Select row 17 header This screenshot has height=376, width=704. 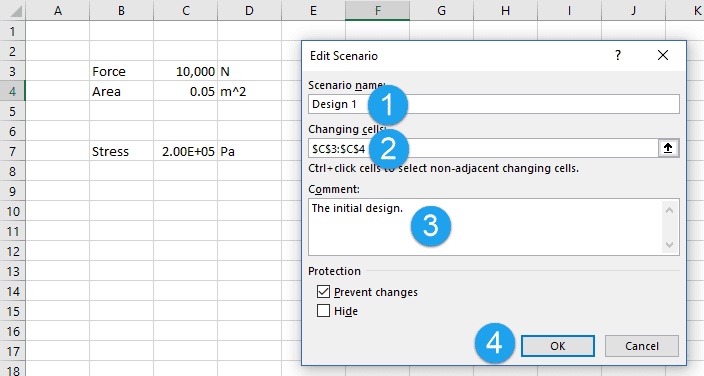tap(13, 351)
